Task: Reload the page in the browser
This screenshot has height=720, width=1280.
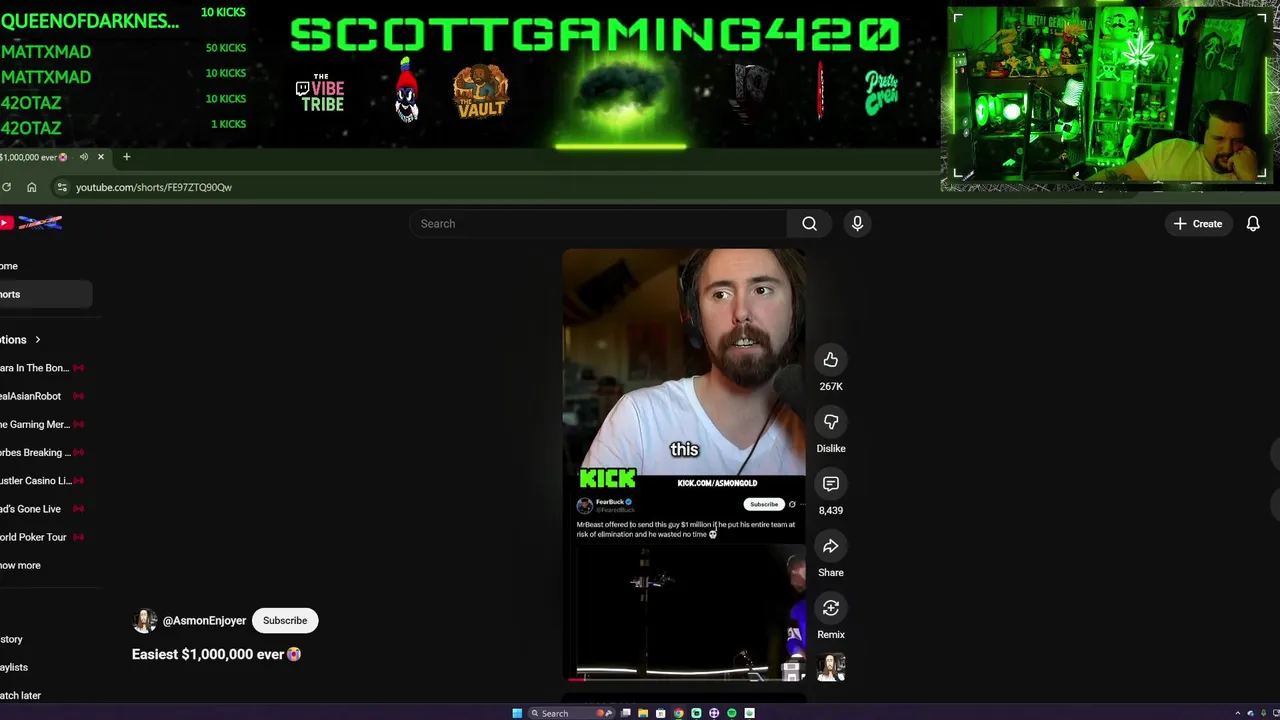Action: coord(6,187)
